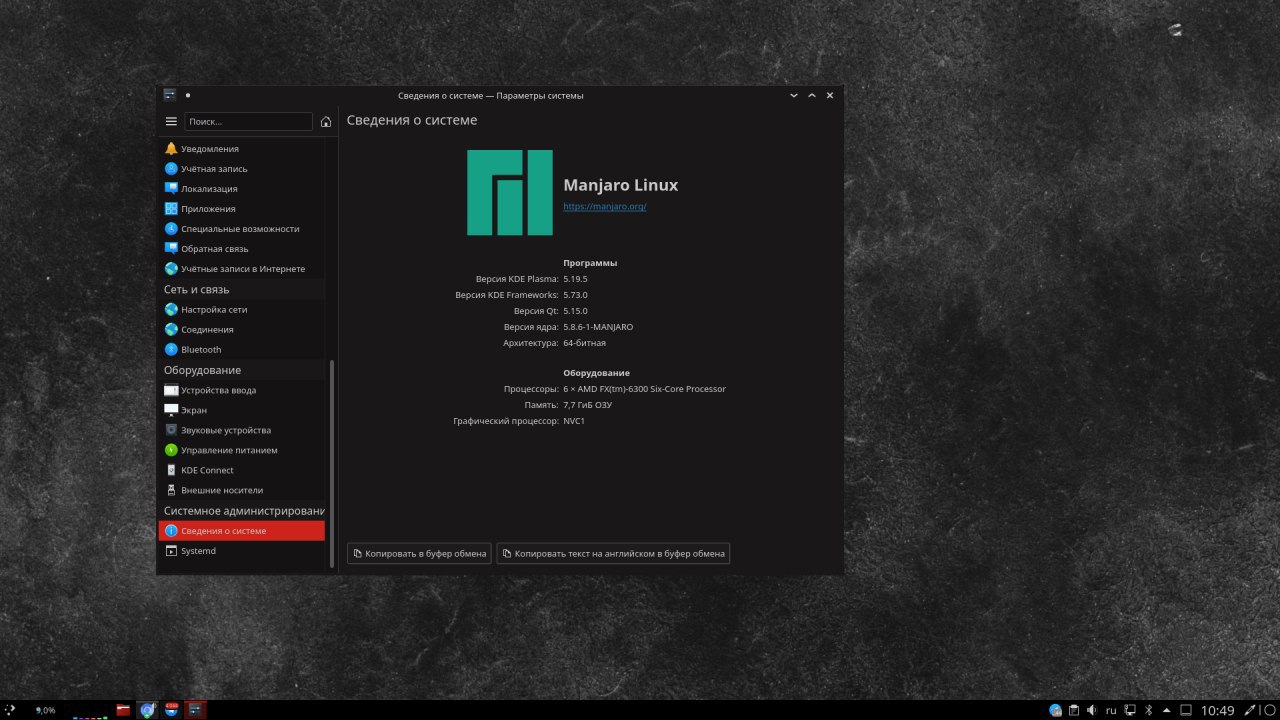Open Звуковые устройства
The width and height of the screenshot is (1280, 720).
(x=242, y=430)
